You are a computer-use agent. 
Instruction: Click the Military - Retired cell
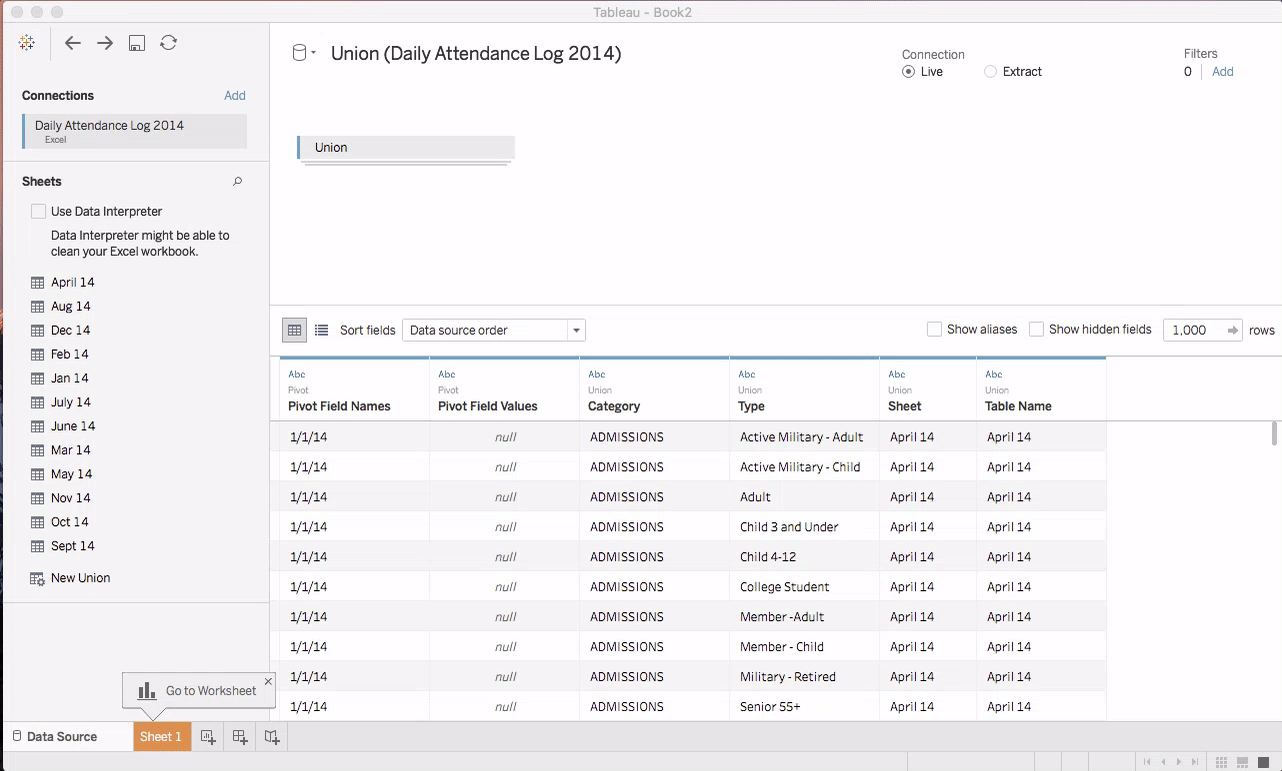pos(805,677)
